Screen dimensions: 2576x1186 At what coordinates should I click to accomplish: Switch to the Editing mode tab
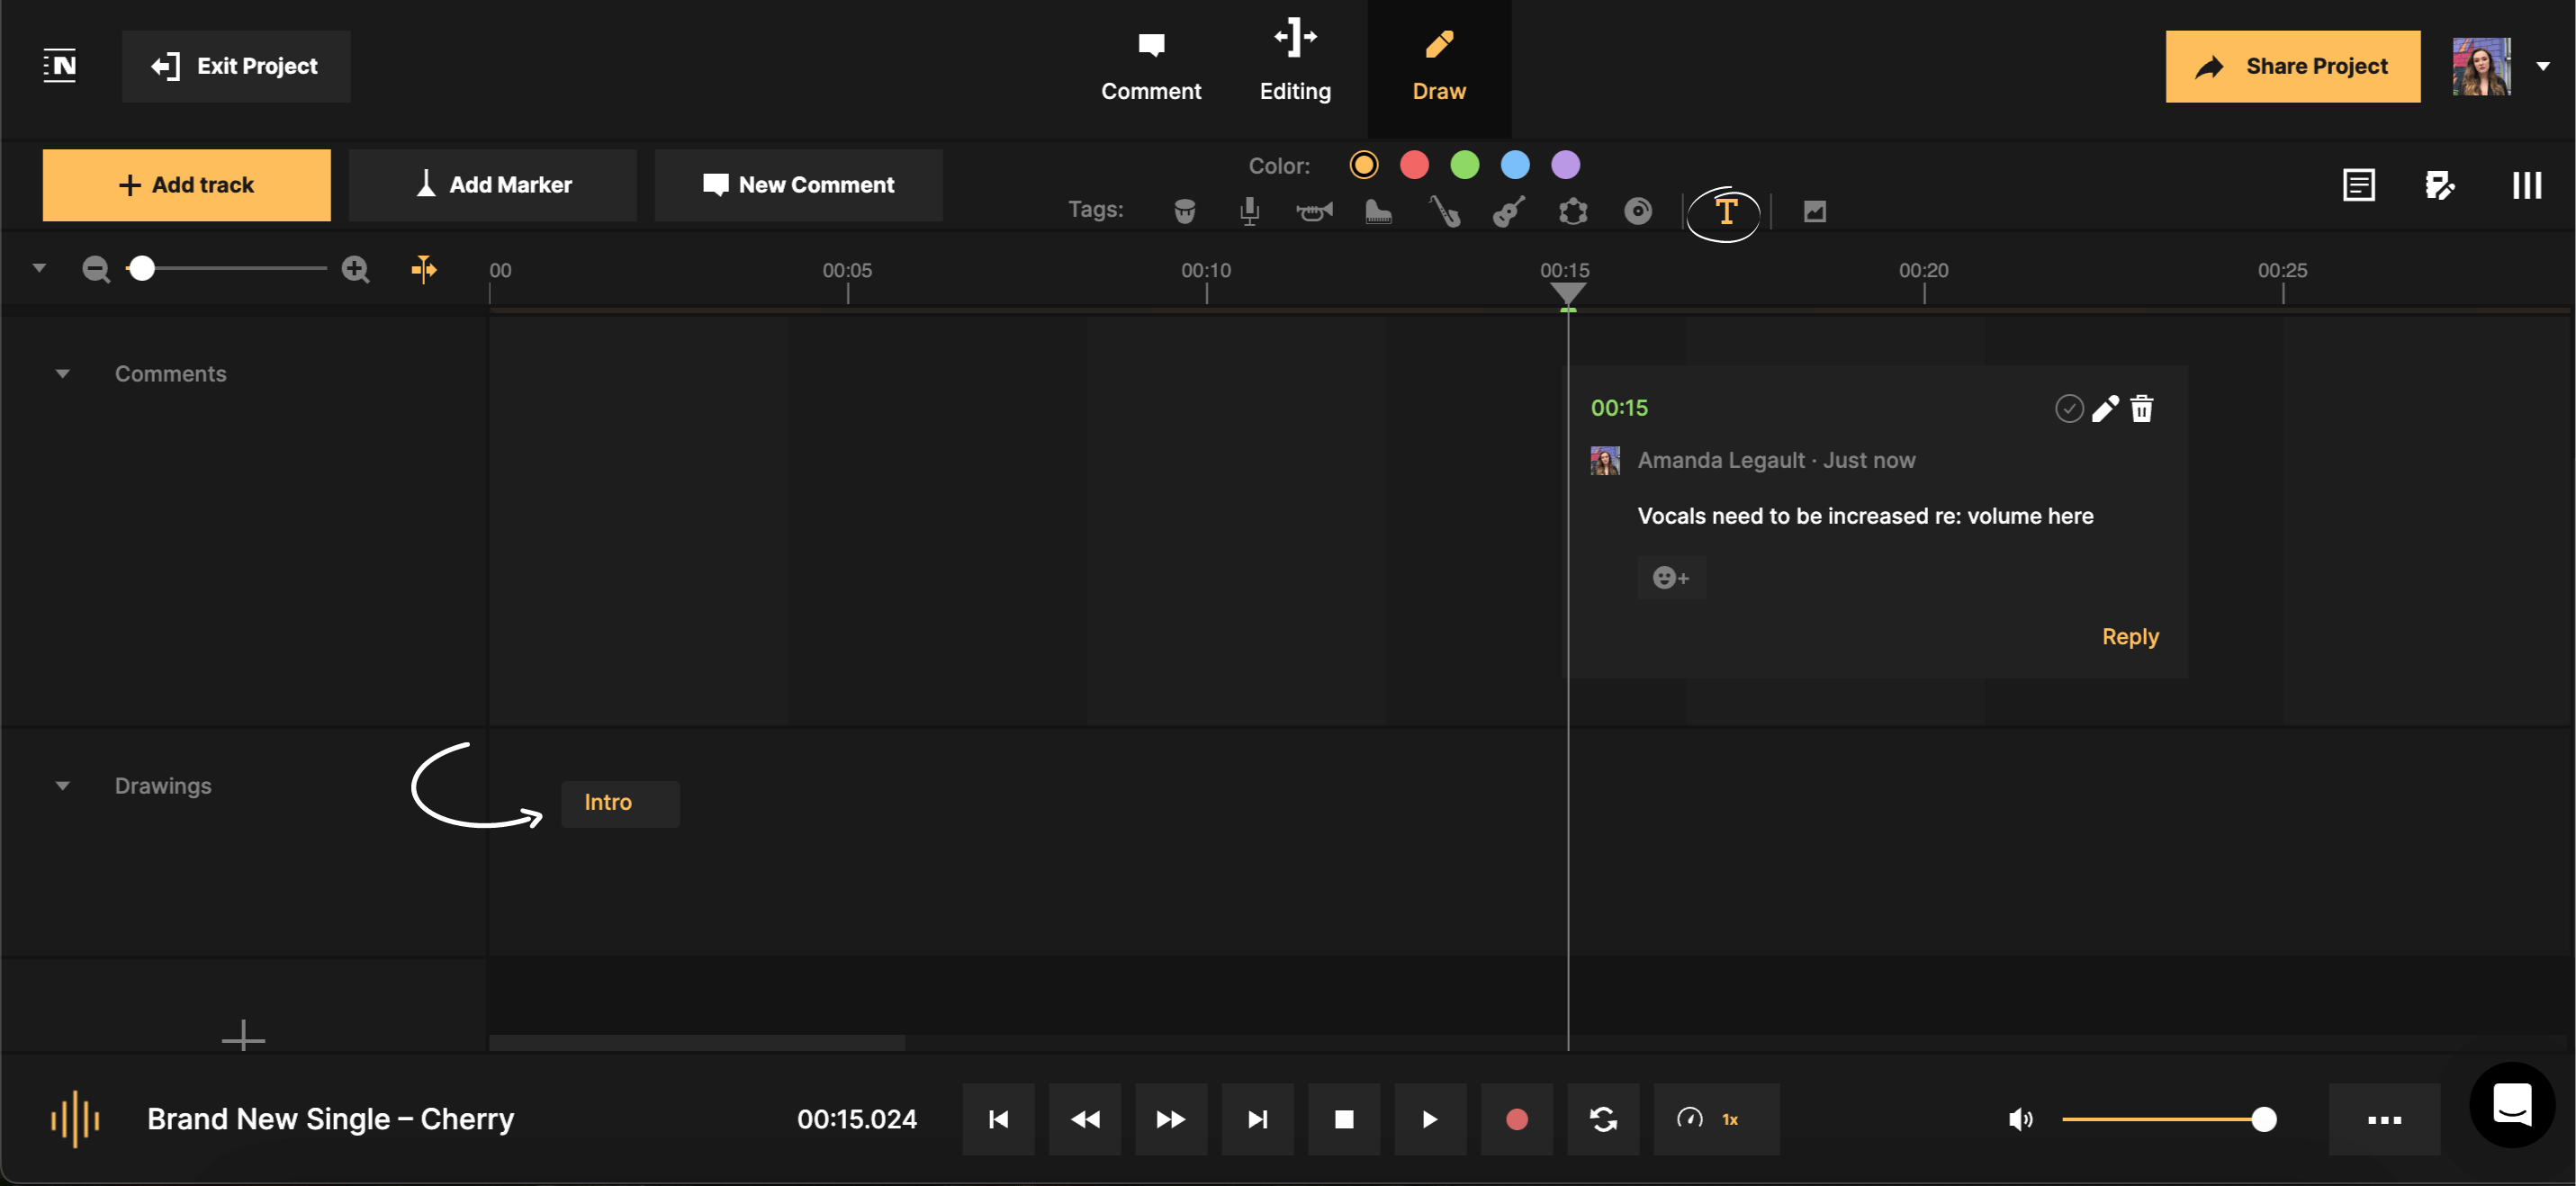[x=1295, y=65]
